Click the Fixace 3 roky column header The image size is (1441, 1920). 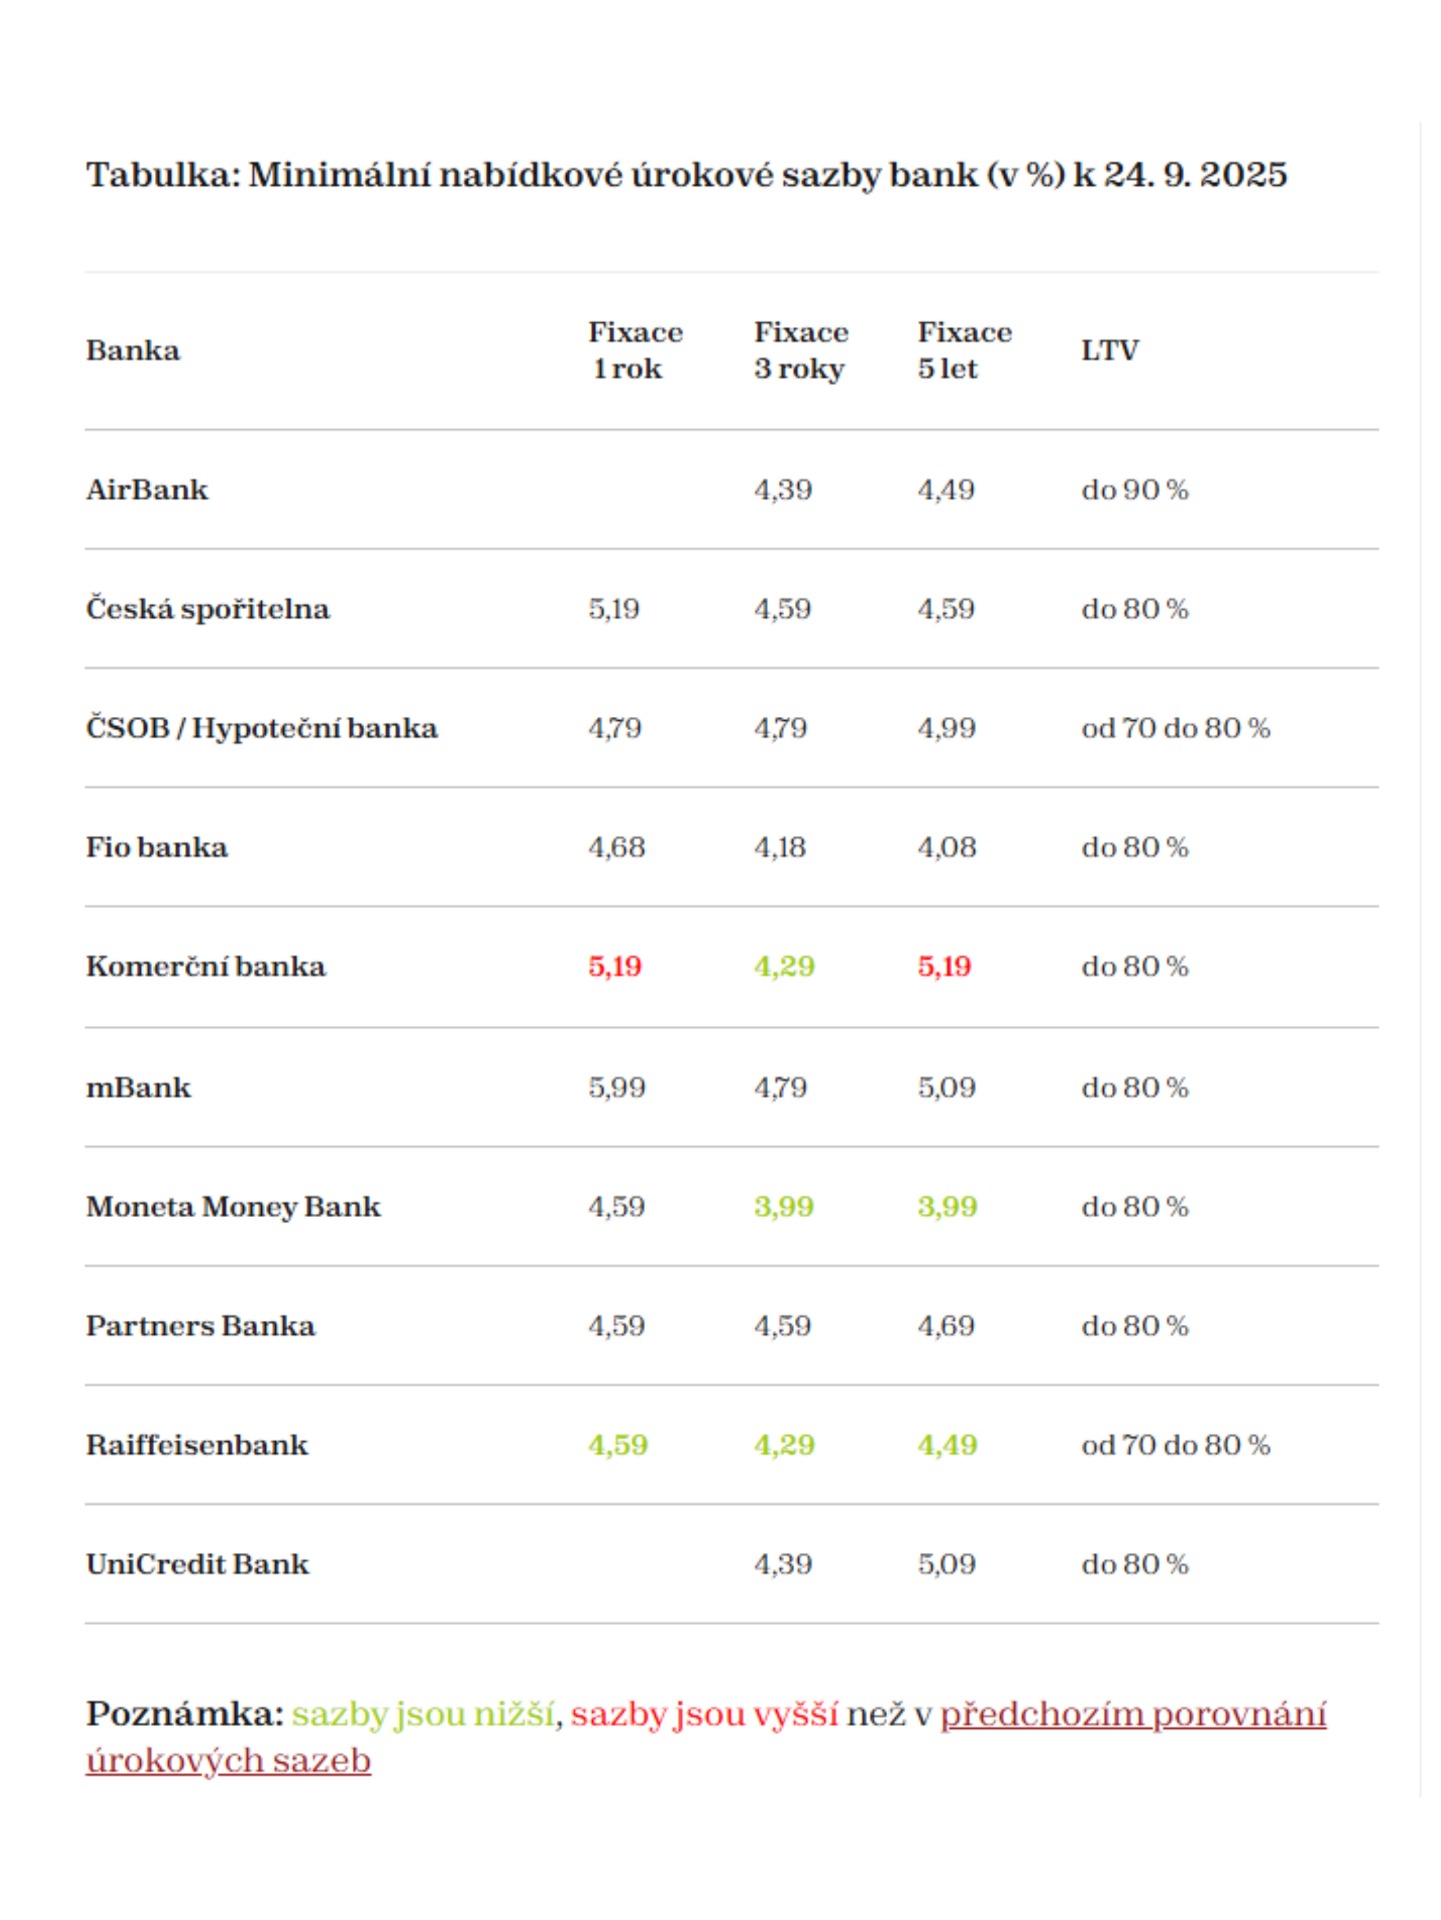pos(800,351)
